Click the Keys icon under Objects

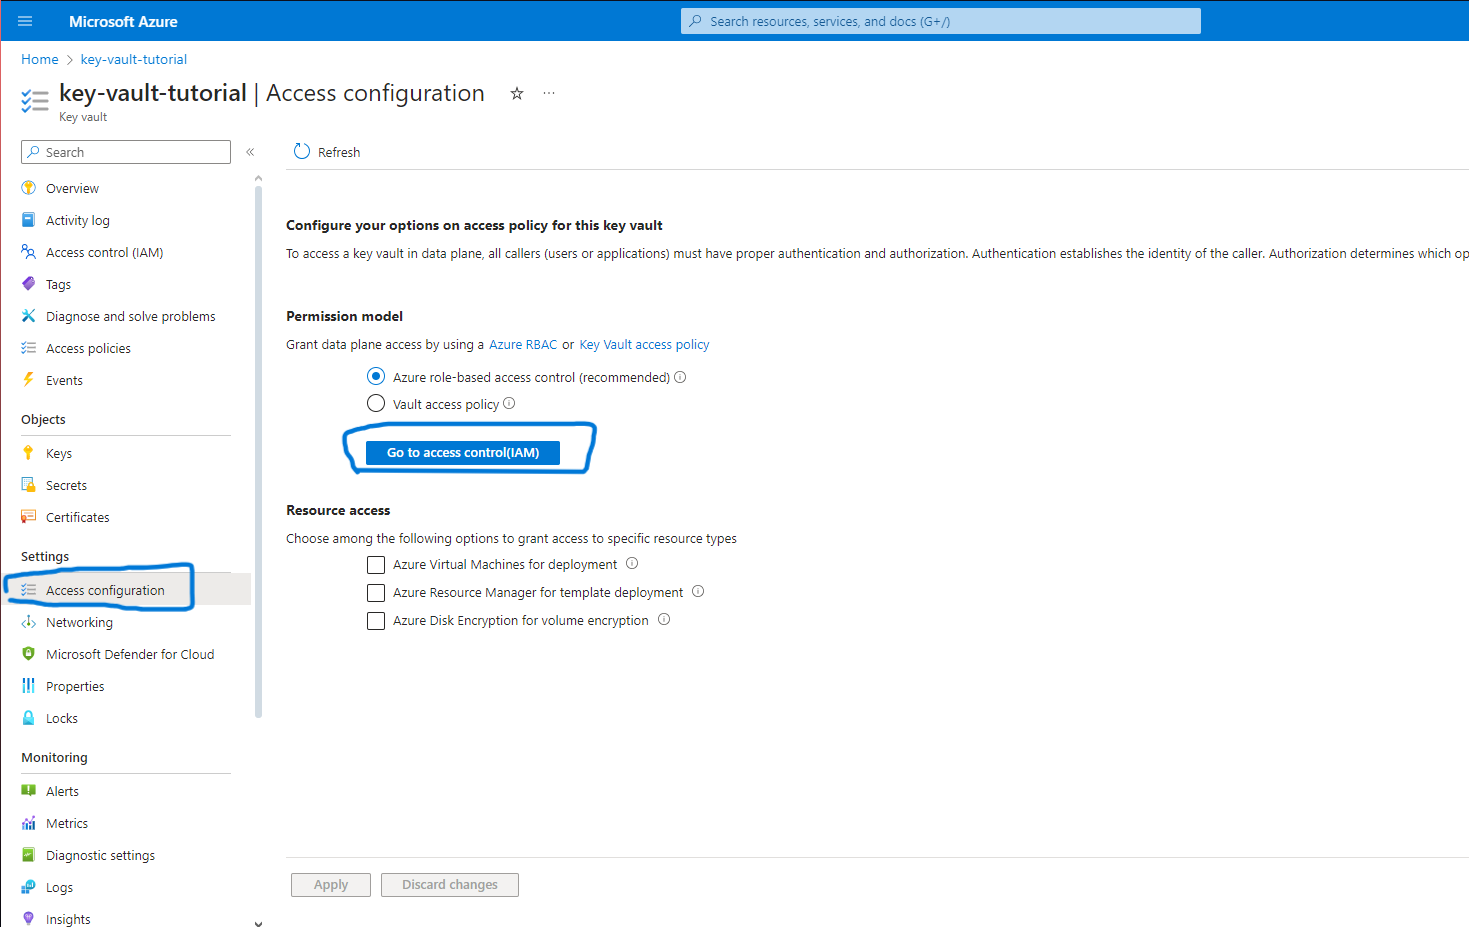(28, 453)
